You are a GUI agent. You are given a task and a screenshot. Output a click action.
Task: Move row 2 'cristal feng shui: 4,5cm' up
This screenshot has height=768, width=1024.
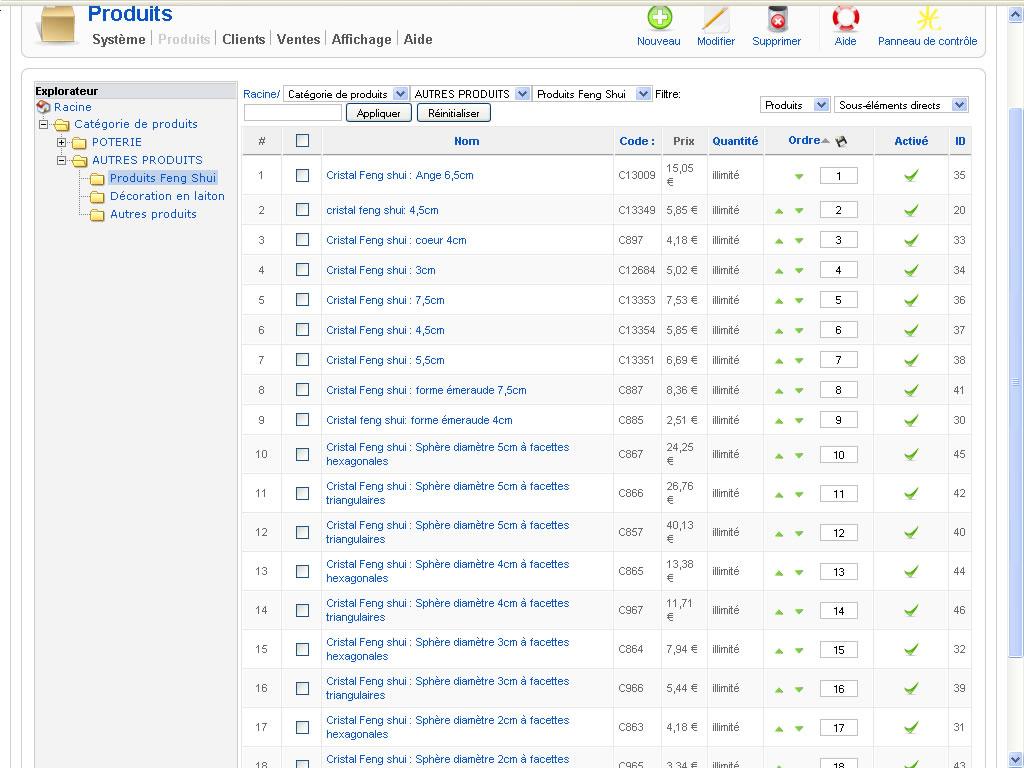pyautogui.click(x=779, y=211)
